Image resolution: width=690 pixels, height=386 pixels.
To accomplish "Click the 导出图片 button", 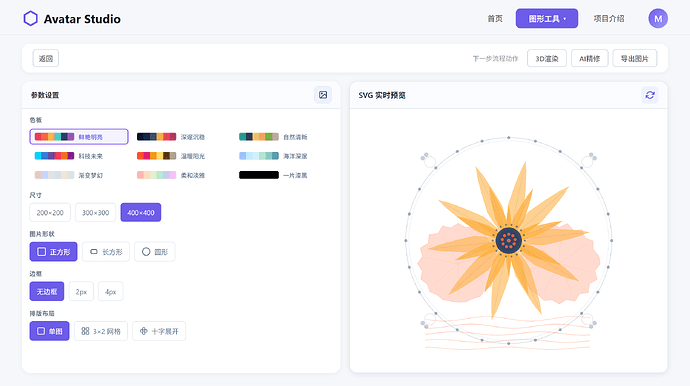I will coord(635,58).
